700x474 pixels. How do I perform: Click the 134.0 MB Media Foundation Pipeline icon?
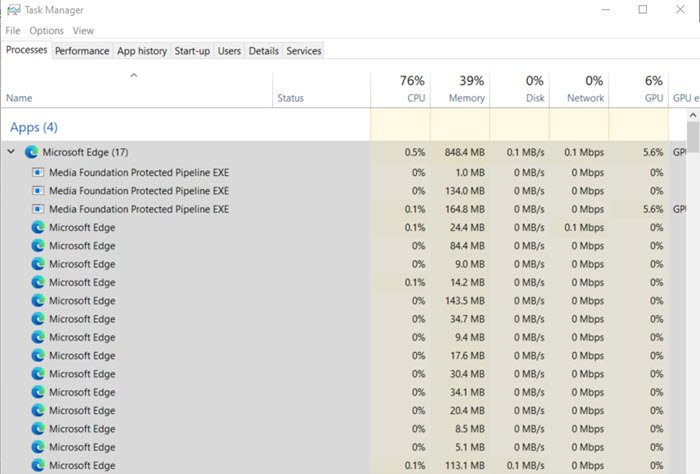pyautogui.click(x=38, y=190)
